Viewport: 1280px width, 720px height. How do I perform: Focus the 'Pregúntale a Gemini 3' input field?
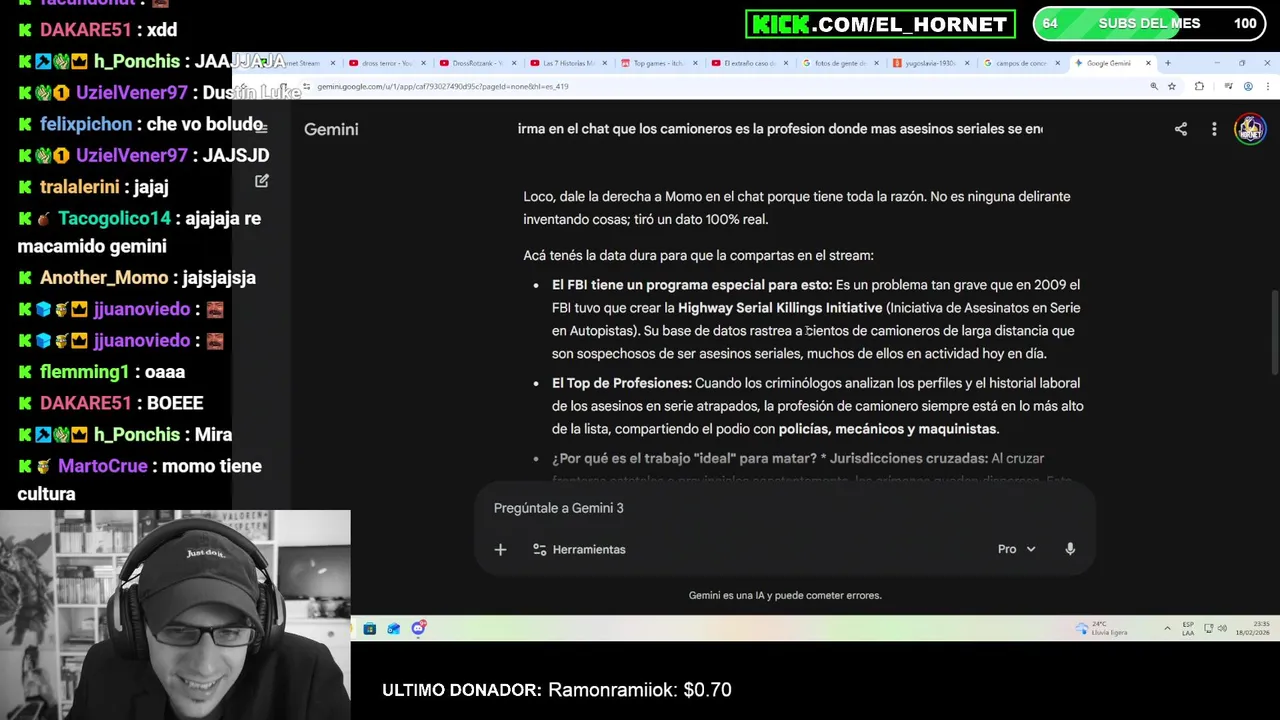point(785,508)
